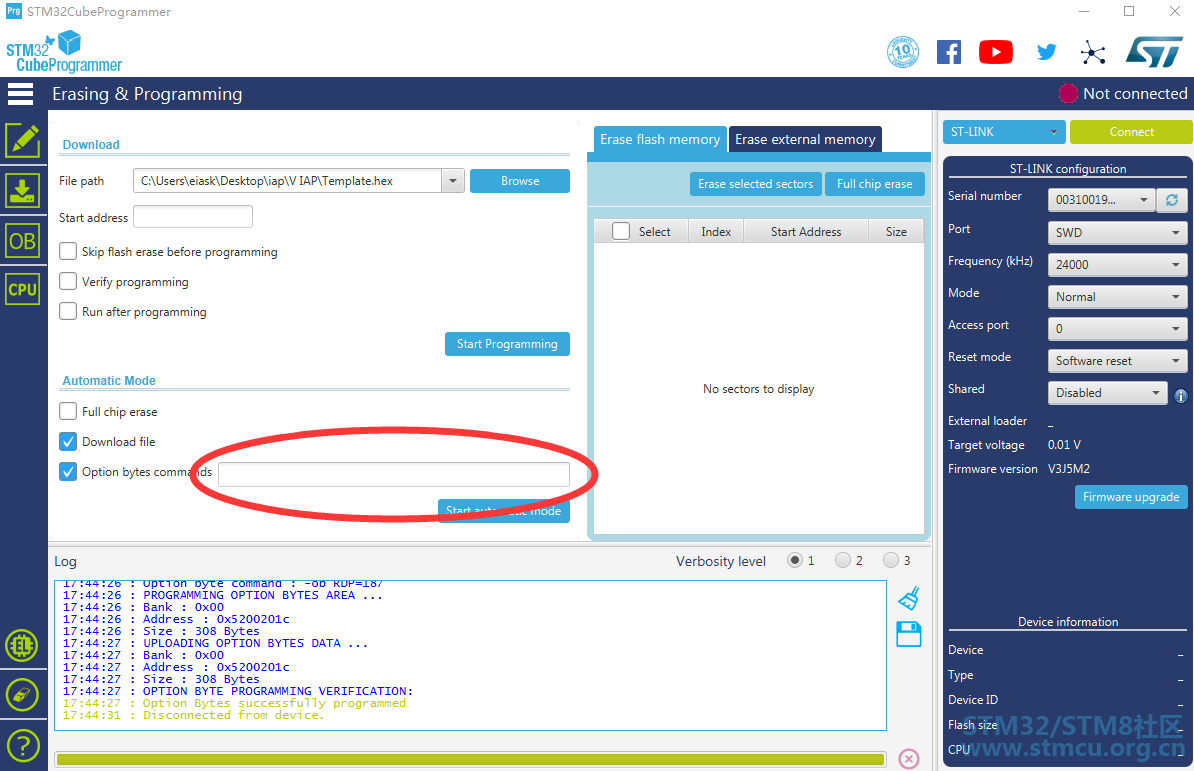
Task: Uncheck Option bytes commands checkbox
Action: click(68, 472)
